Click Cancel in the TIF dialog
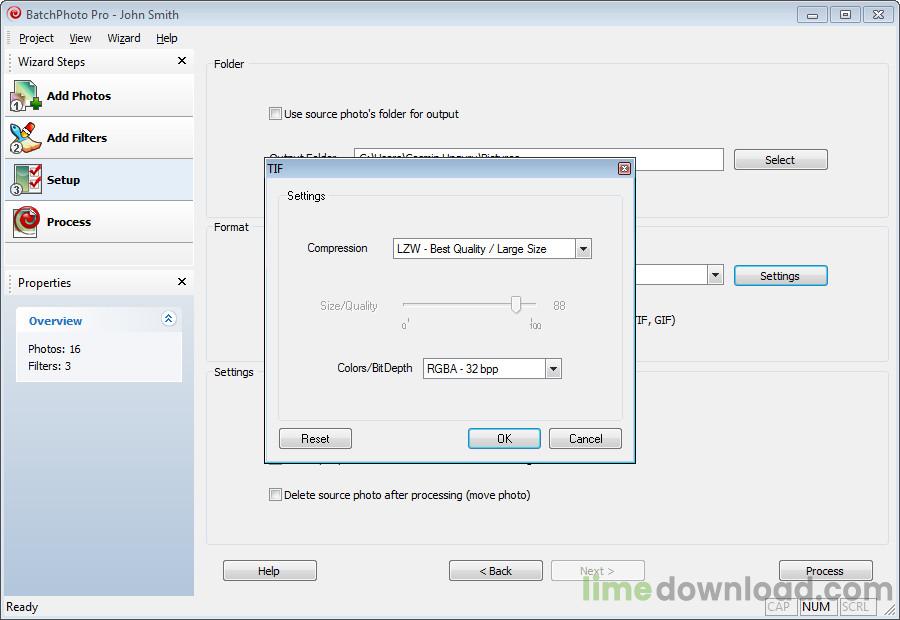The height and width of the screenshot is (620, 900). [585, 439]
